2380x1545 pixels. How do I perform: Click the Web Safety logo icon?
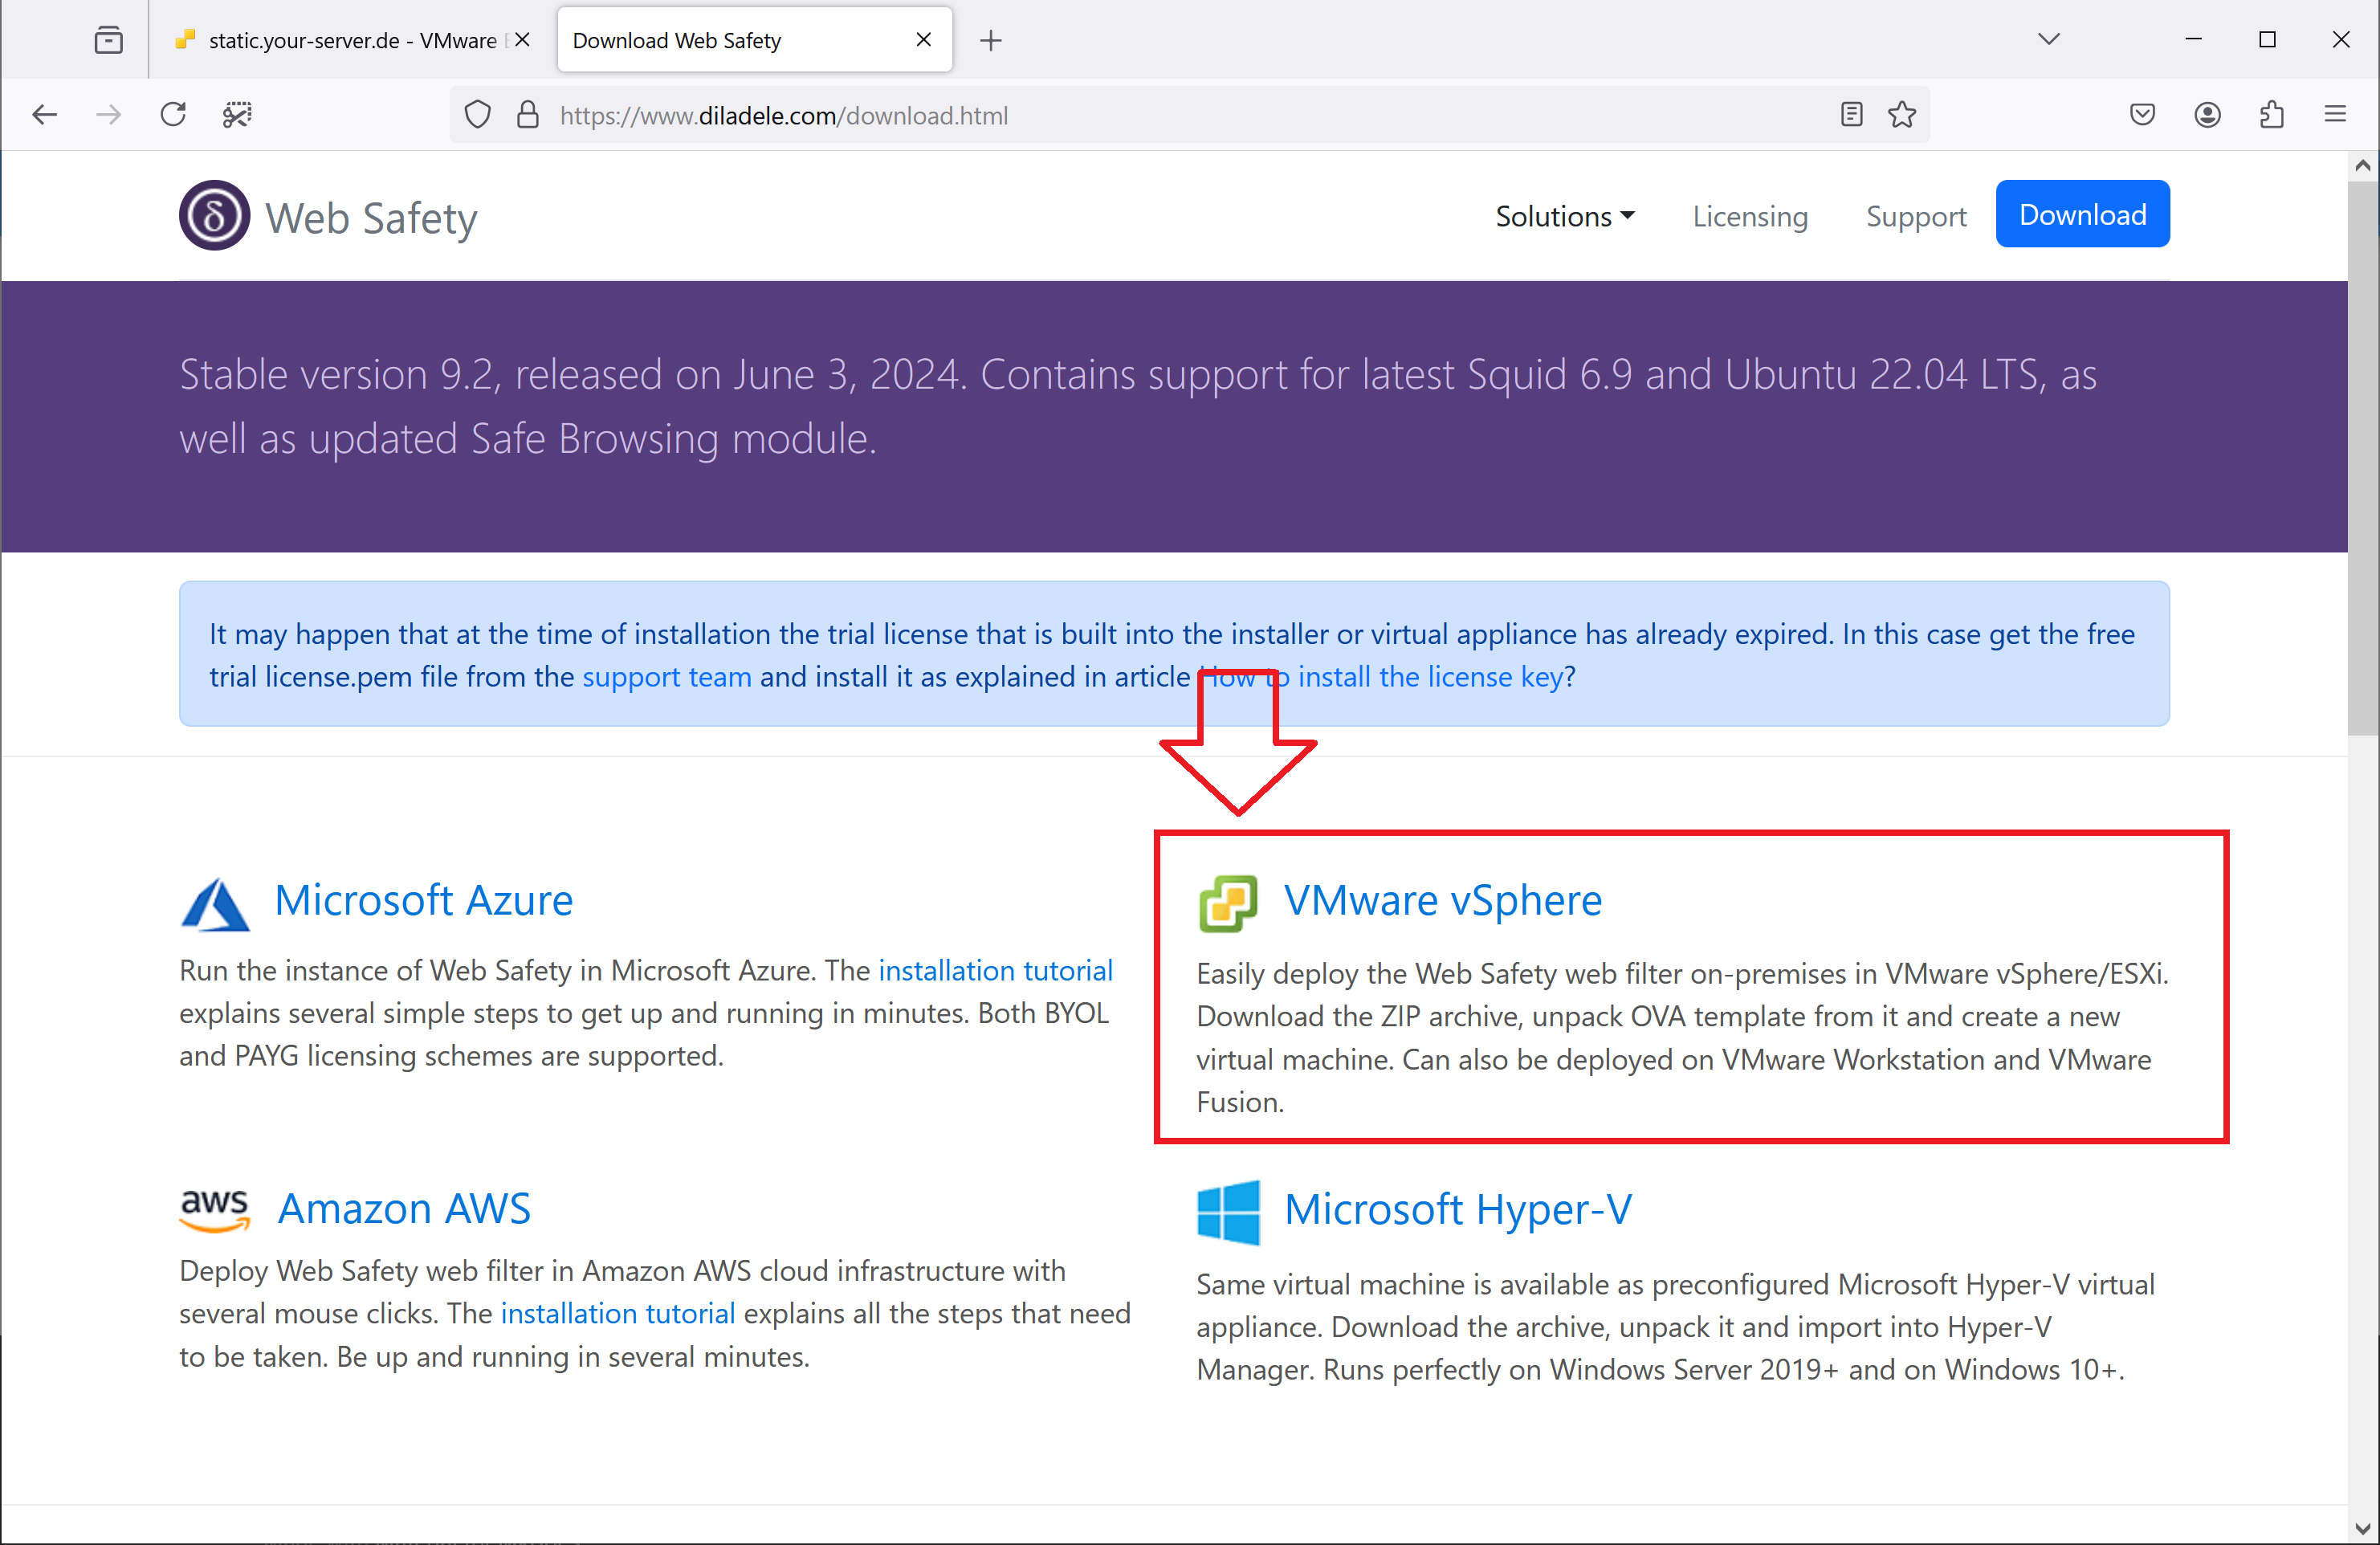point(212,215)
